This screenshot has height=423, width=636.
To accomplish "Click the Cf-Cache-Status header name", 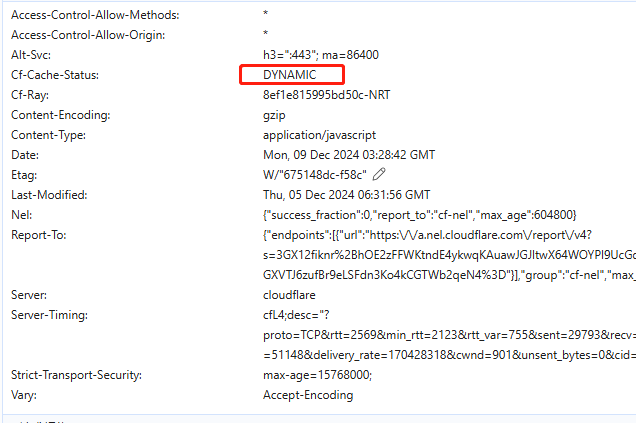I will 55,75.
